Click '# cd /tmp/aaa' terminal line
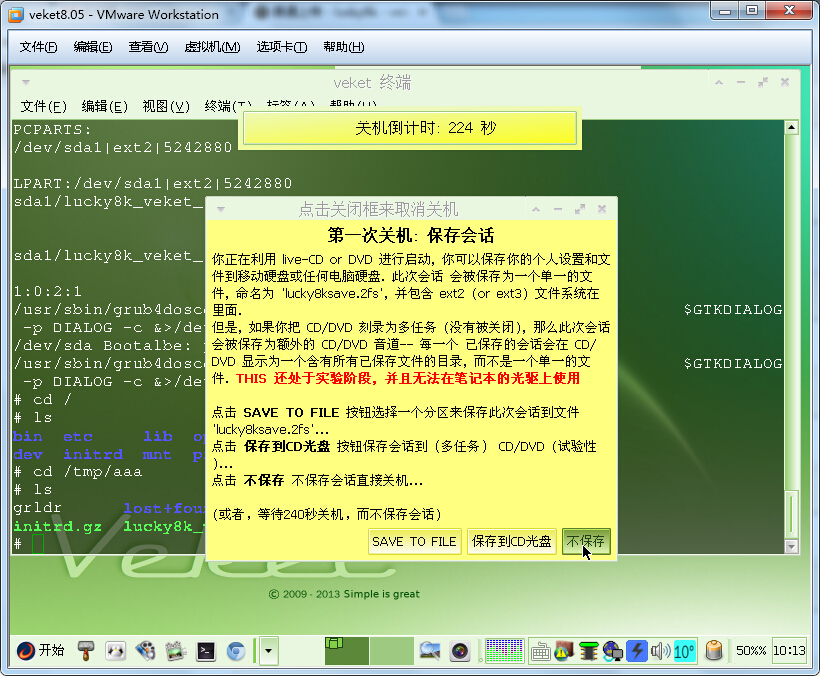 pos(77,472)
